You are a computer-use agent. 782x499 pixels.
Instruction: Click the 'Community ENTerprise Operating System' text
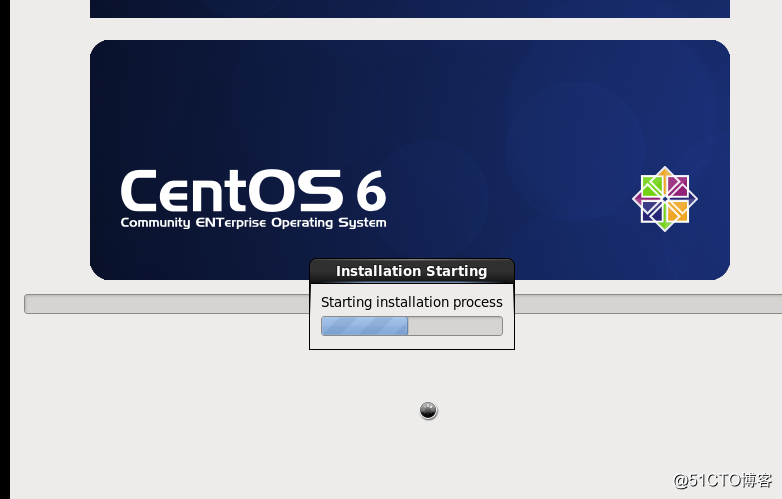click(253, 222)
